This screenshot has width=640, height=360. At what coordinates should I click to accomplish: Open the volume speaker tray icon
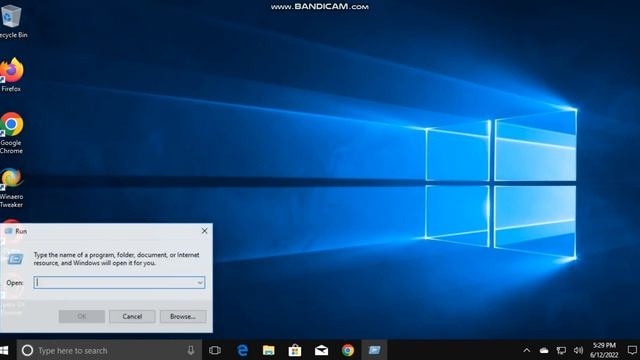pyautogui.click(x=578, y=350)
